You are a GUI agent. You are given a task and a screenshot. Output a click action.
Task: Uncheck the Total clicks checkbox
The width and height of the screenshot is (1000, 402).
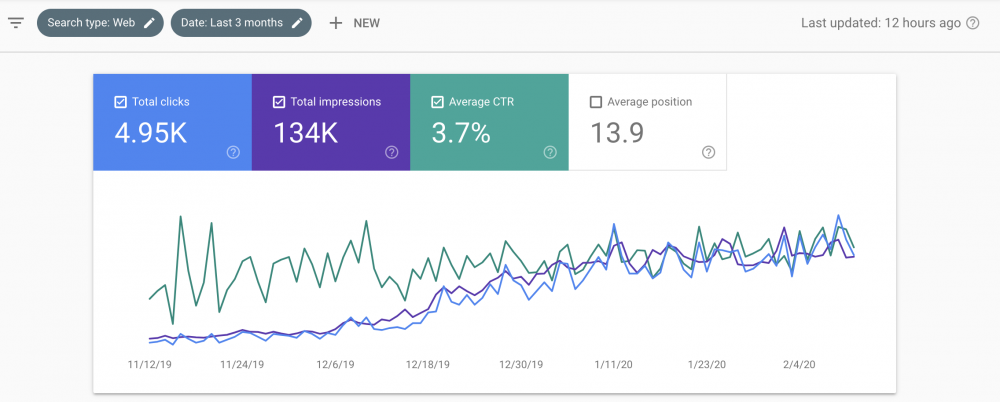120,102
